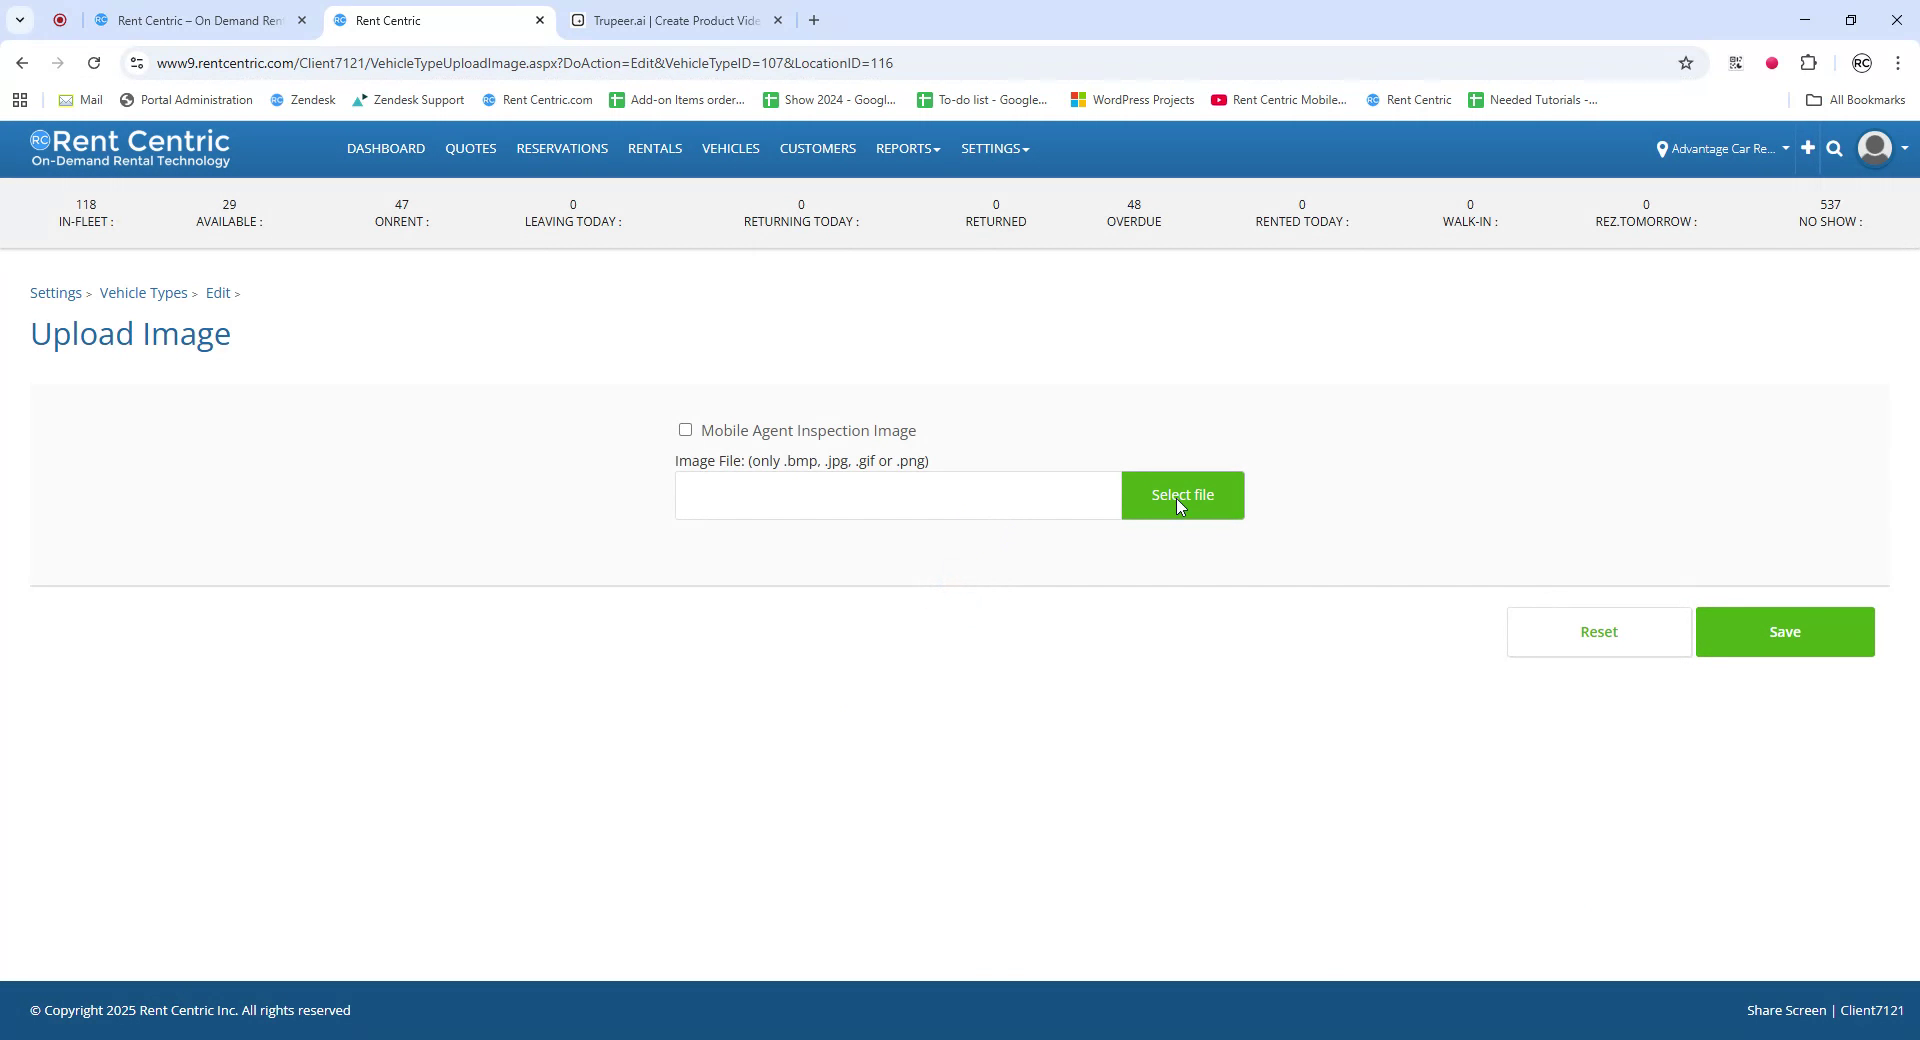Click the QR code icon in the address bar

click(x=1735, y=63)
